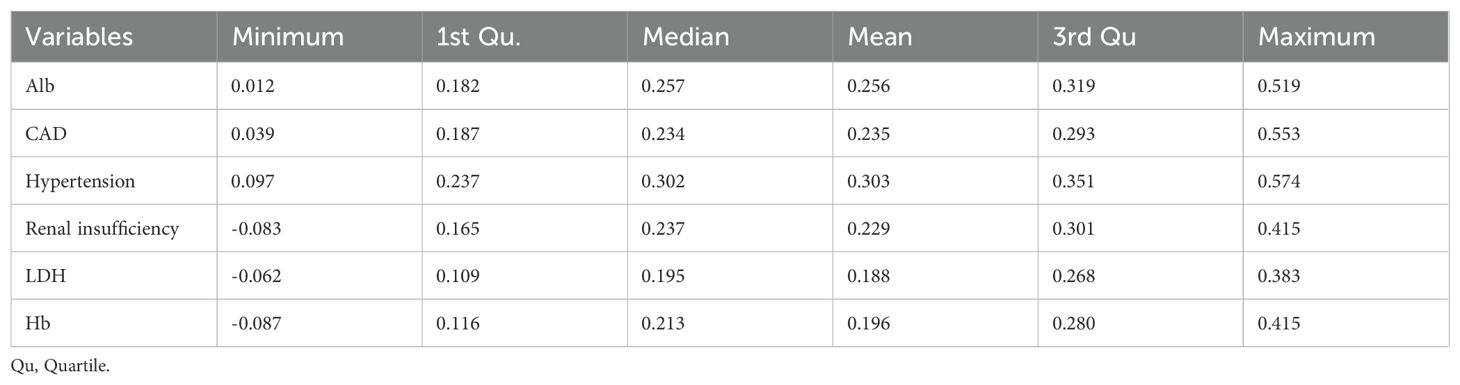The image size is (1460, 385).
Task: Select the Alb row label
Action: tap(37, 86)
